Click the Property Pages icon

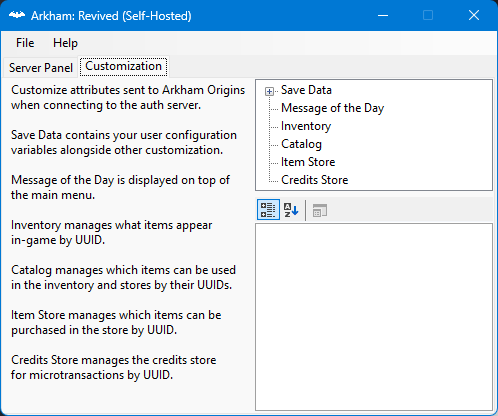pos(320,210)
